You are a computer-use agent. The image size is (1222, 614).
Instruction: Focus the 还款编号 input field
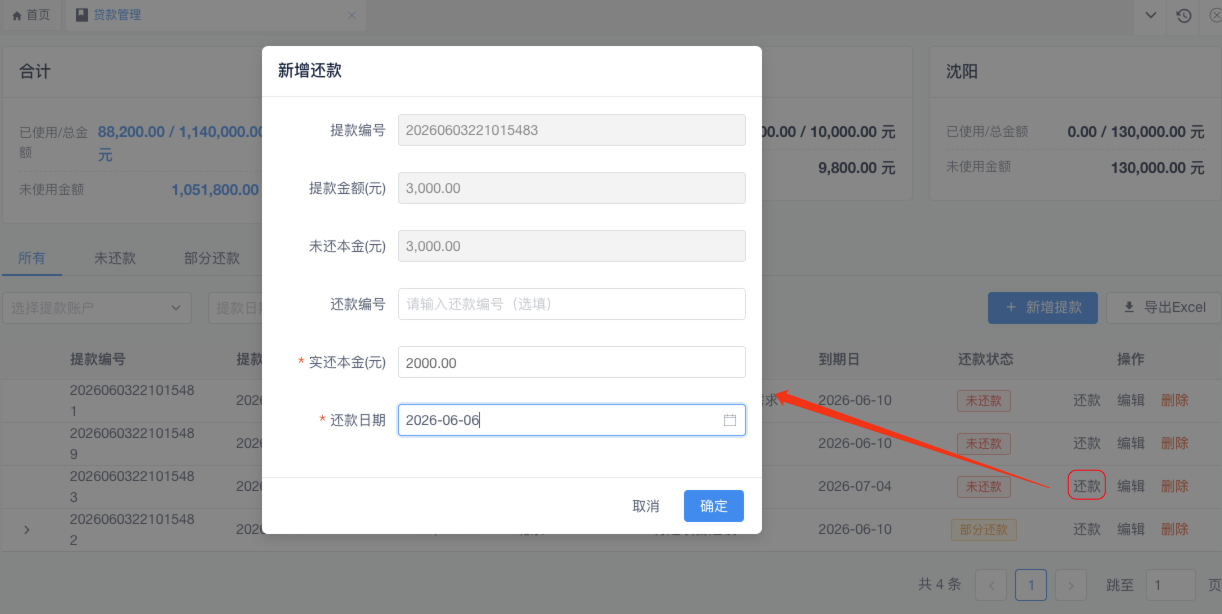[572, 304]
